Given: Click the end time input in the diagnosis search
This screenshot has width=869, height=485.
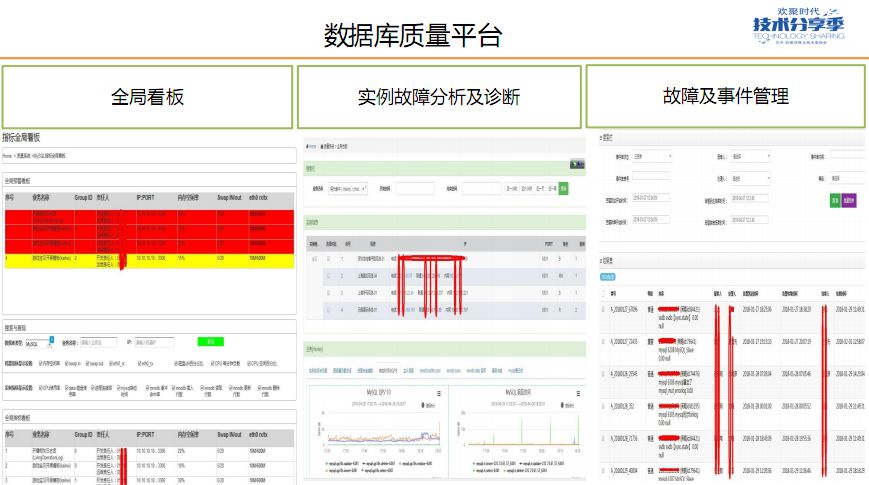Looking at the screenshot, I should [482, 189].
